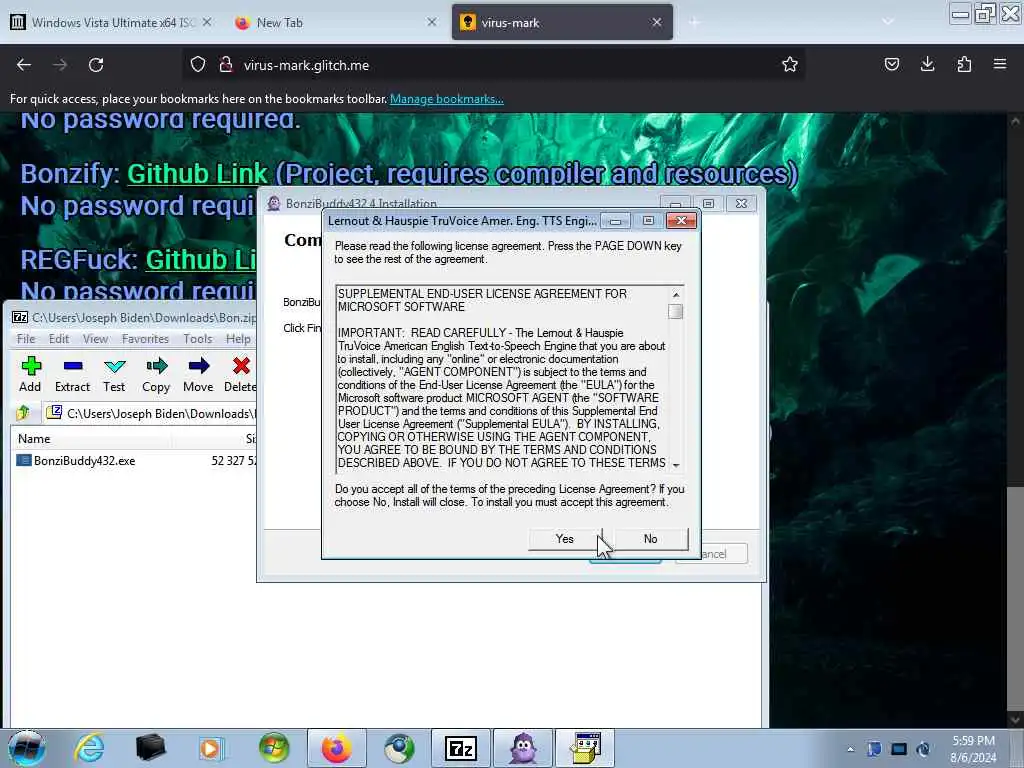Click the Manage bookmarks link
1024x768 pixels.
(x=447, y=99)
